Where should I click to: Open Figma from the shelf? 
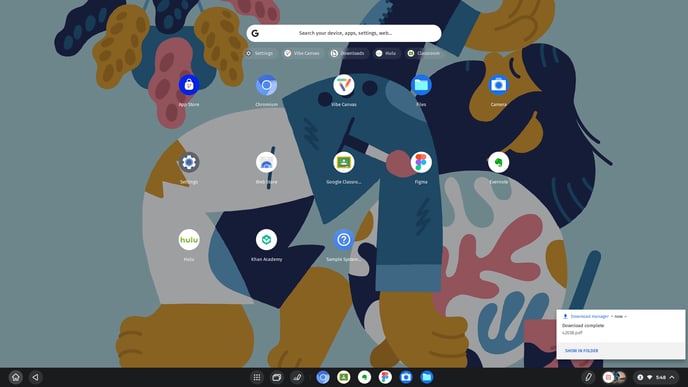coord(385,377)
